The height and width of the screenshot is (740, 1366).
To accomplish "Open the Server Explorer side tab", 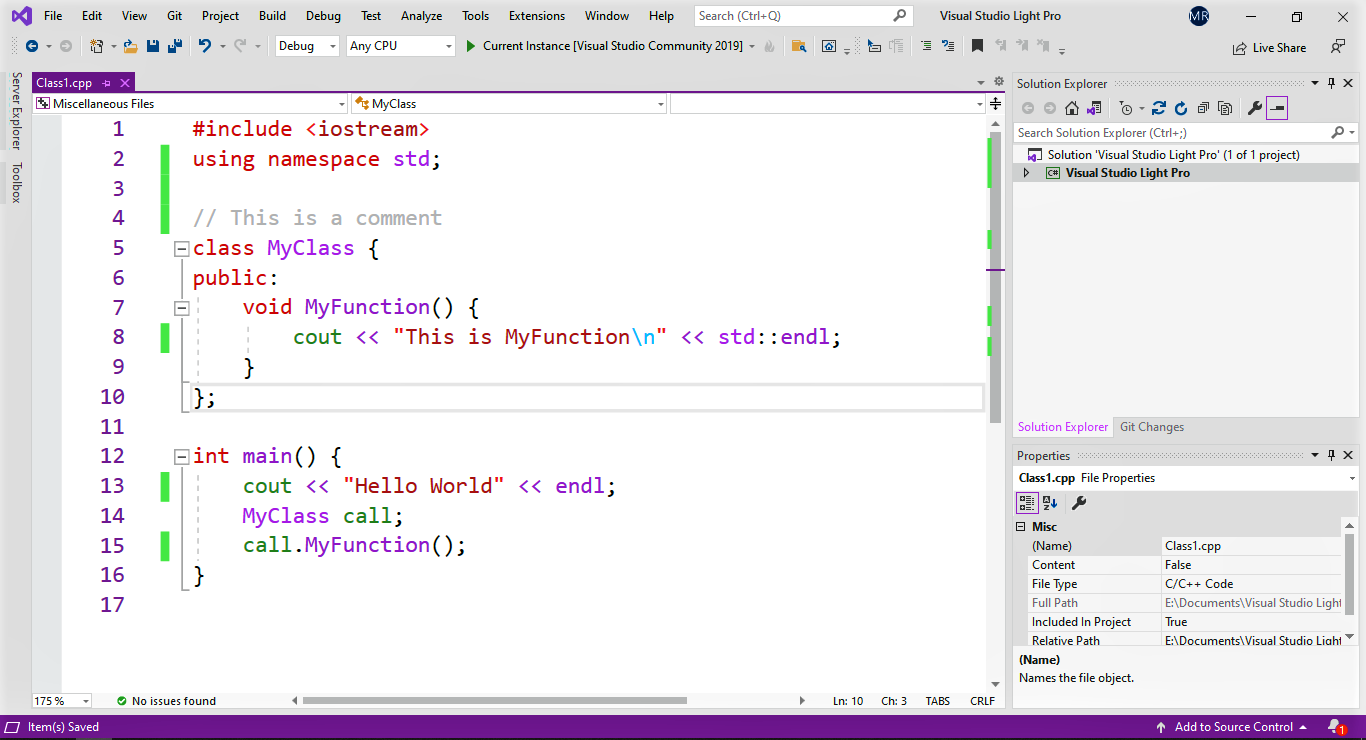I will (x=16, y=111).
